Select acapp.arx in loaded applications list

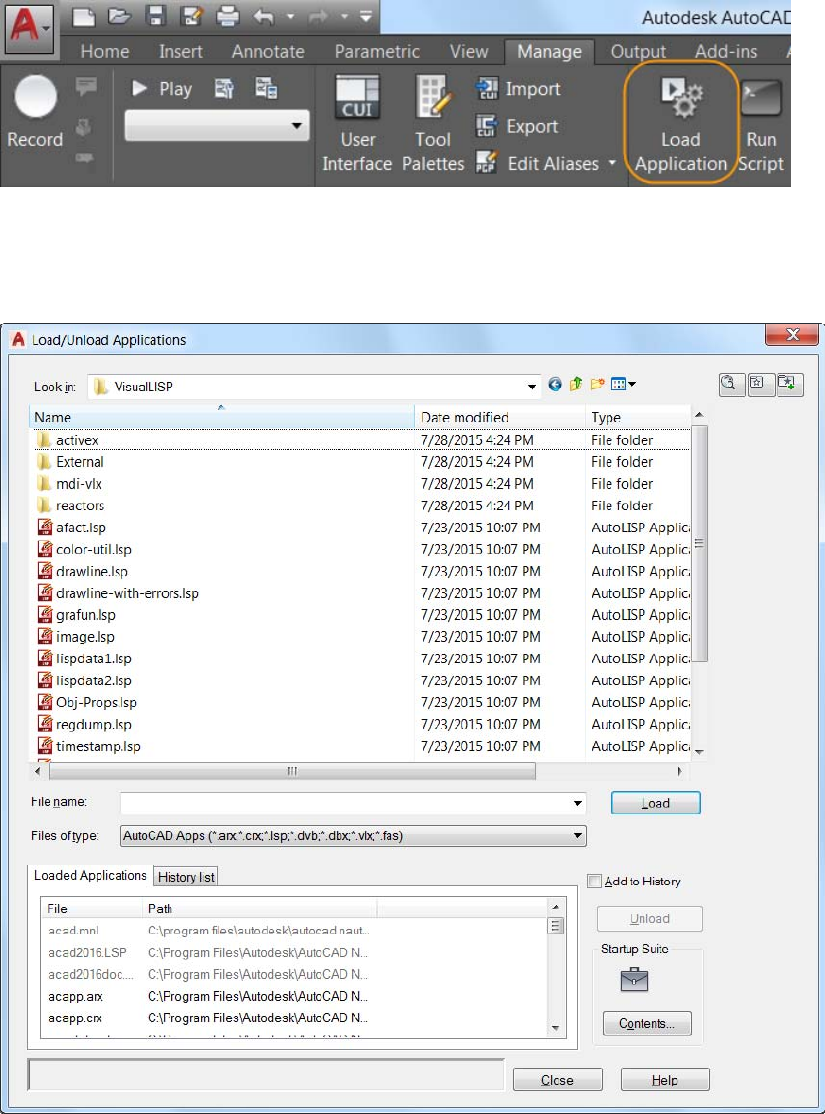[x=75, y=996]
